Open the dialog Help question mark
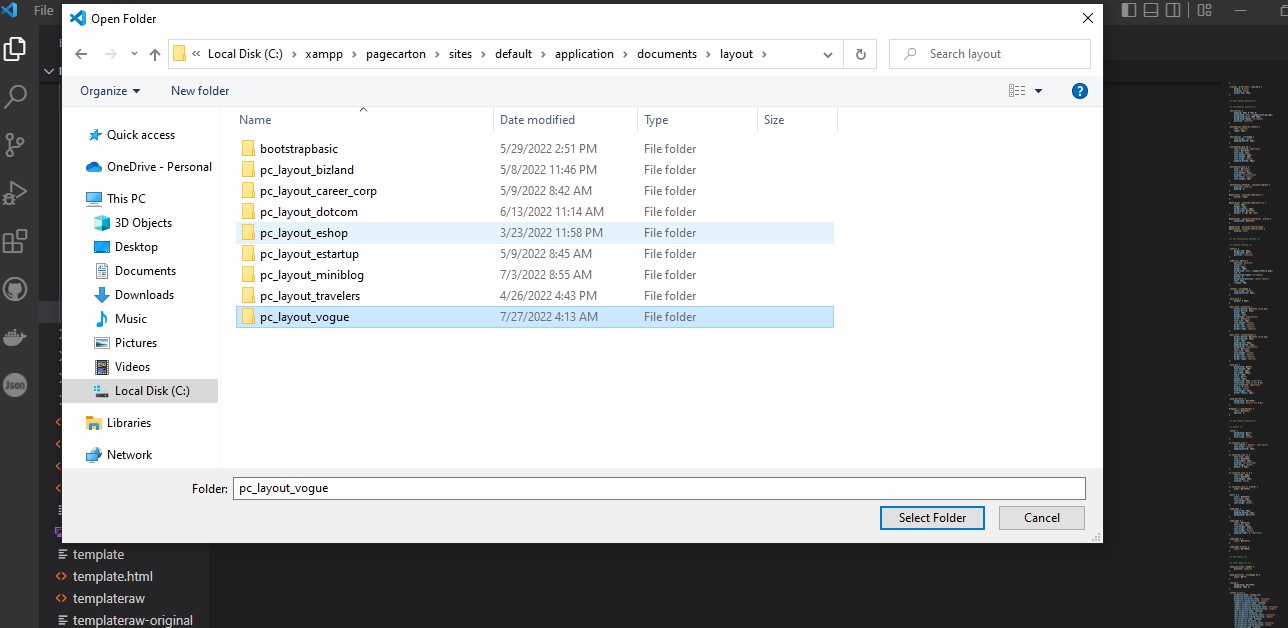This screenshot has width=1288, height=628. click(x=1080, y=91)
